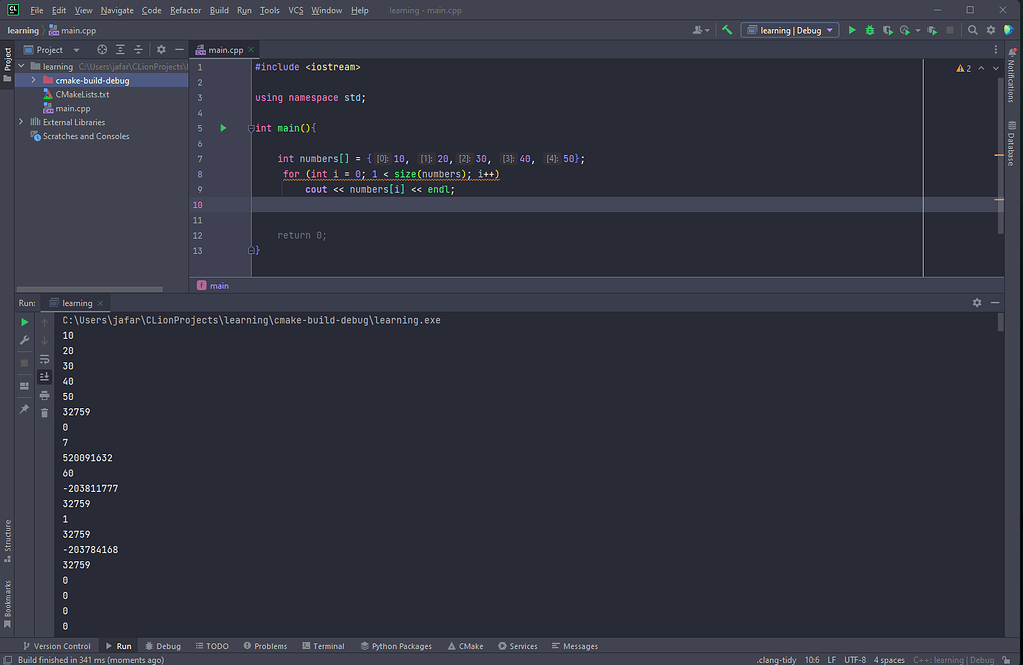The image size is (1023, 665).
Task: Pin the Run tab with pin icon
Action: point(25,409)
